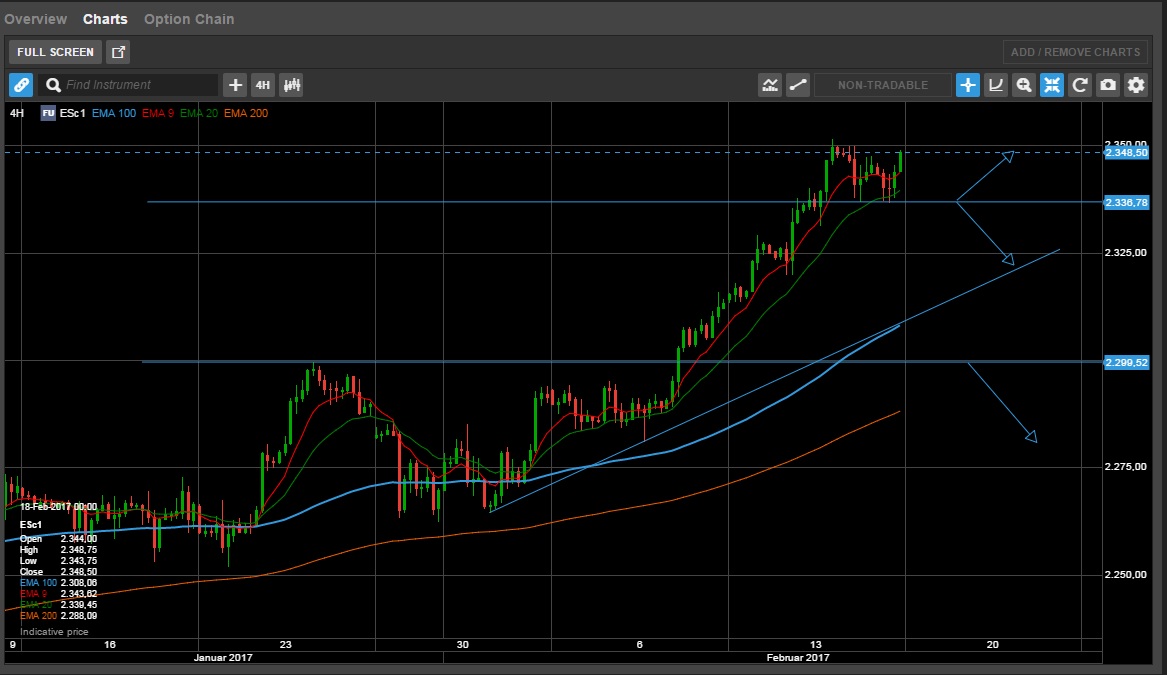Click date 30 on the time axis
The image size is (1167, 675).
point(463,644)
